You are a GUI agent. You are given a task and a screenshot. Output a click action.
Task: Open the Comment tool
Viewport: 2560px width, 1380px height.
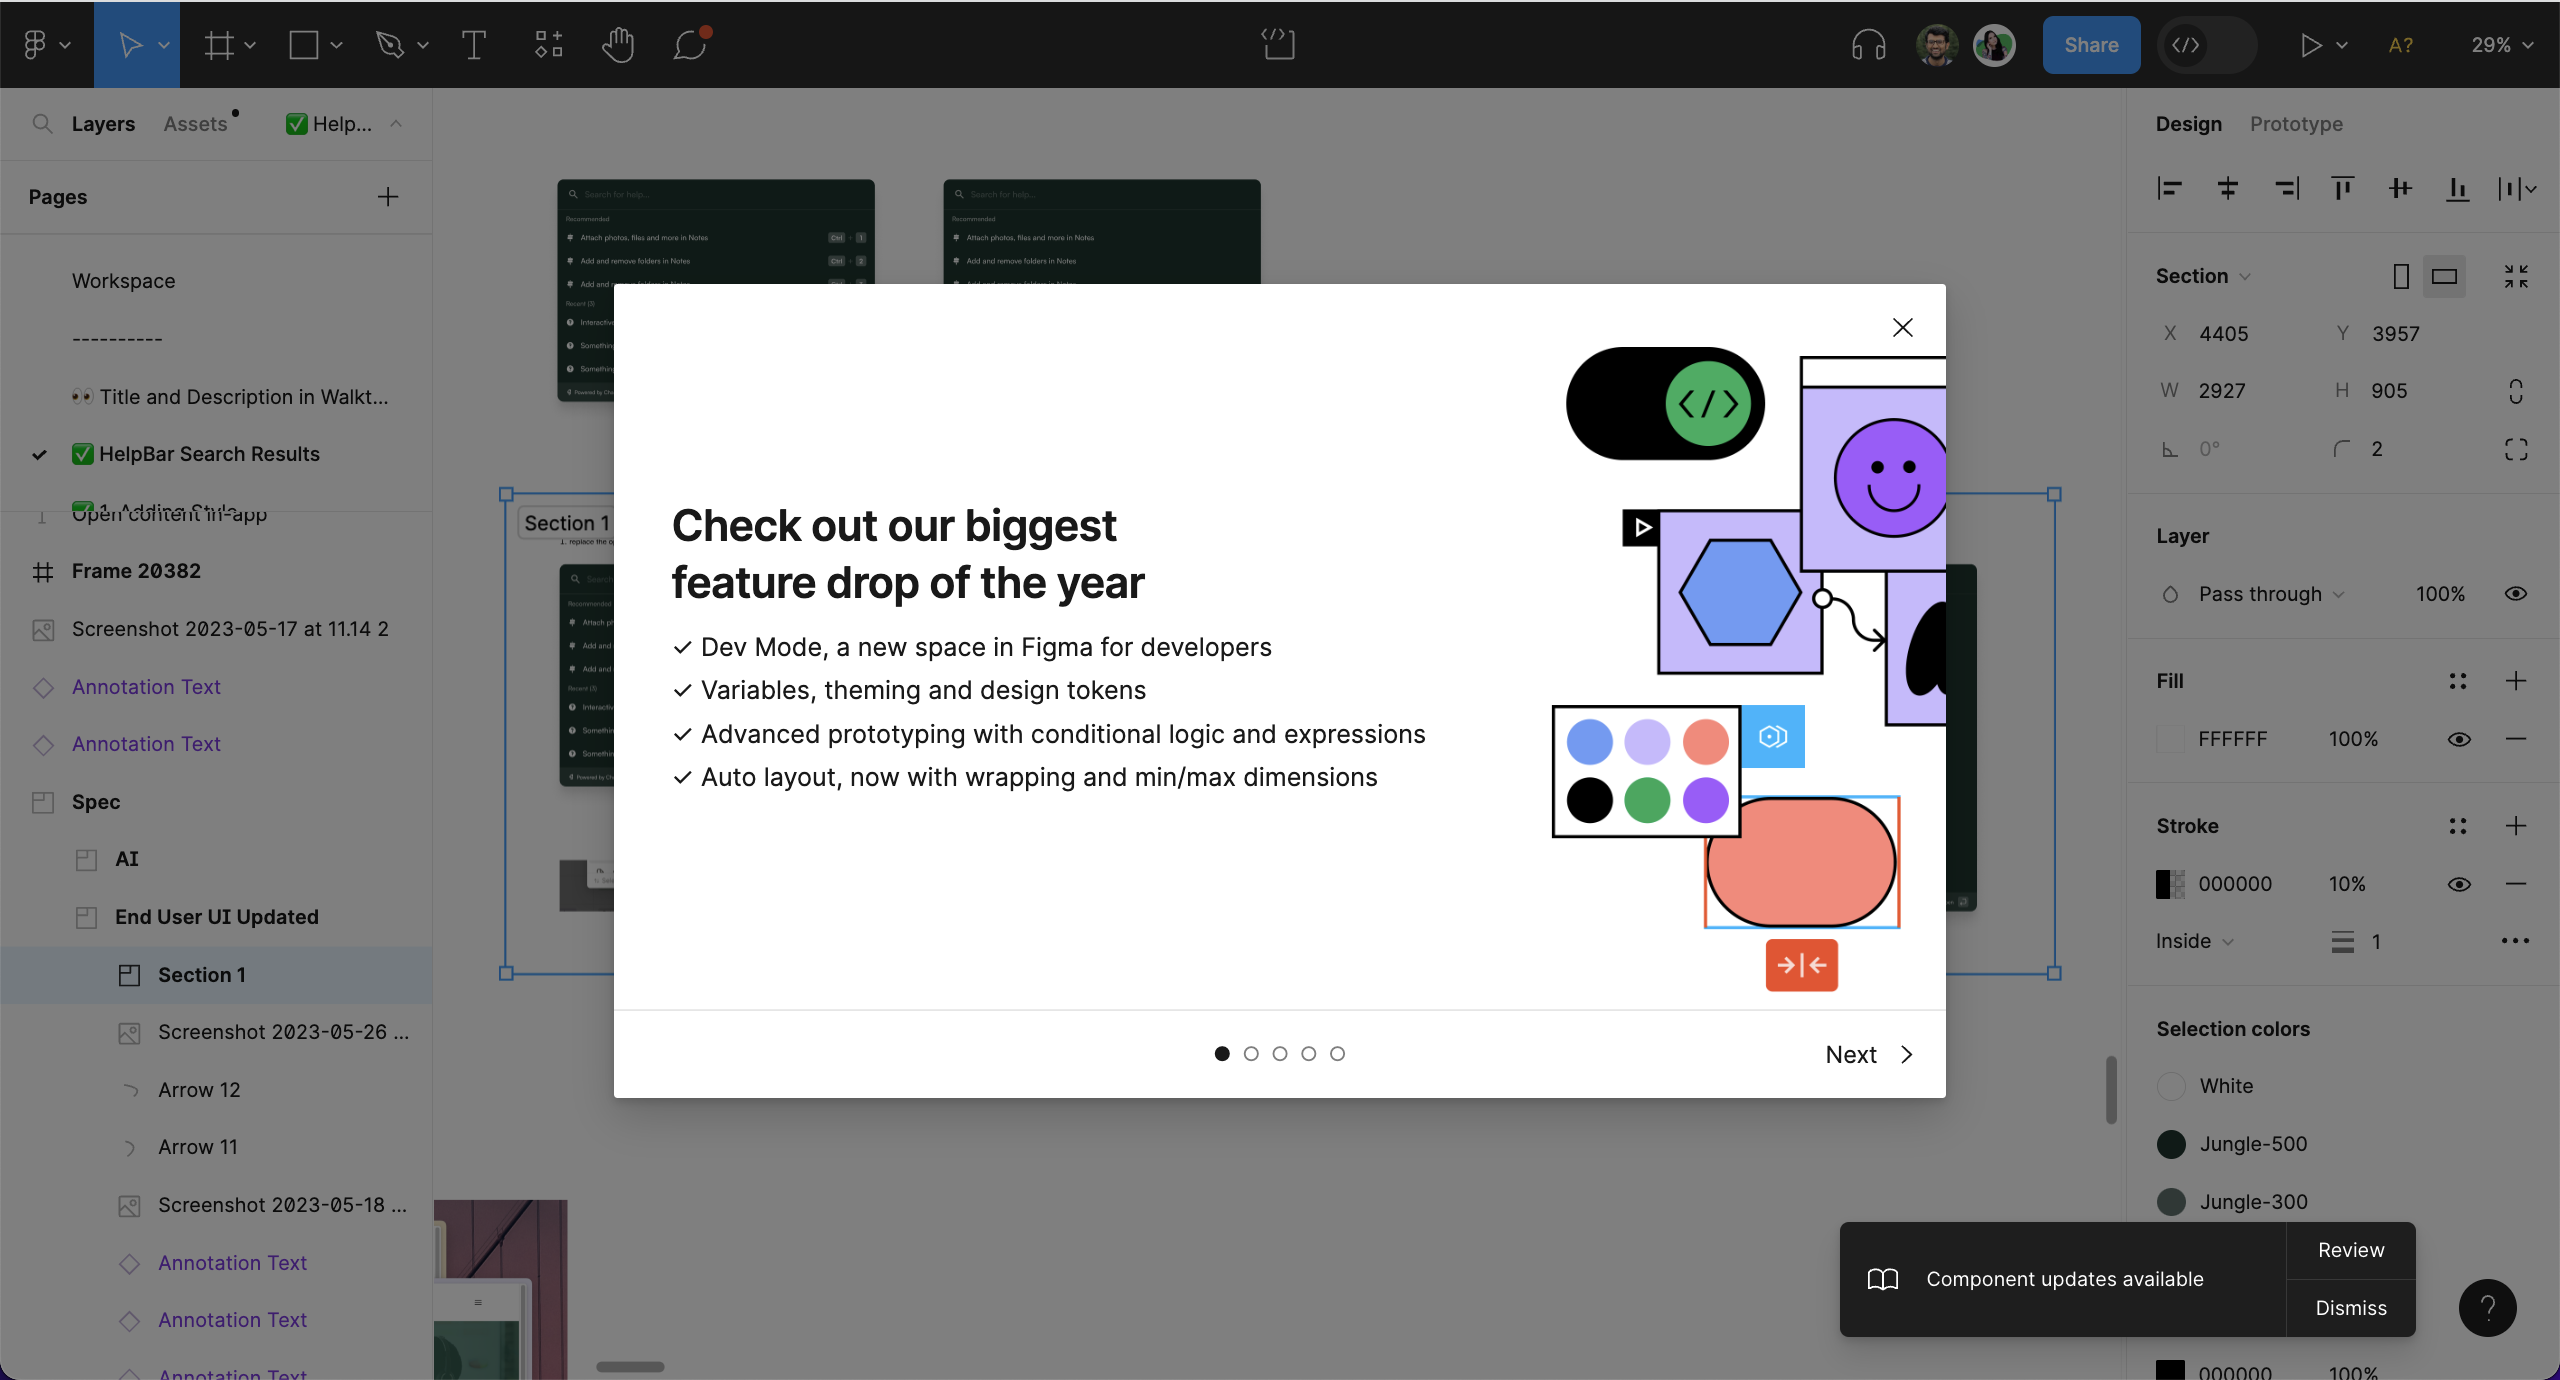coord(690,45)
